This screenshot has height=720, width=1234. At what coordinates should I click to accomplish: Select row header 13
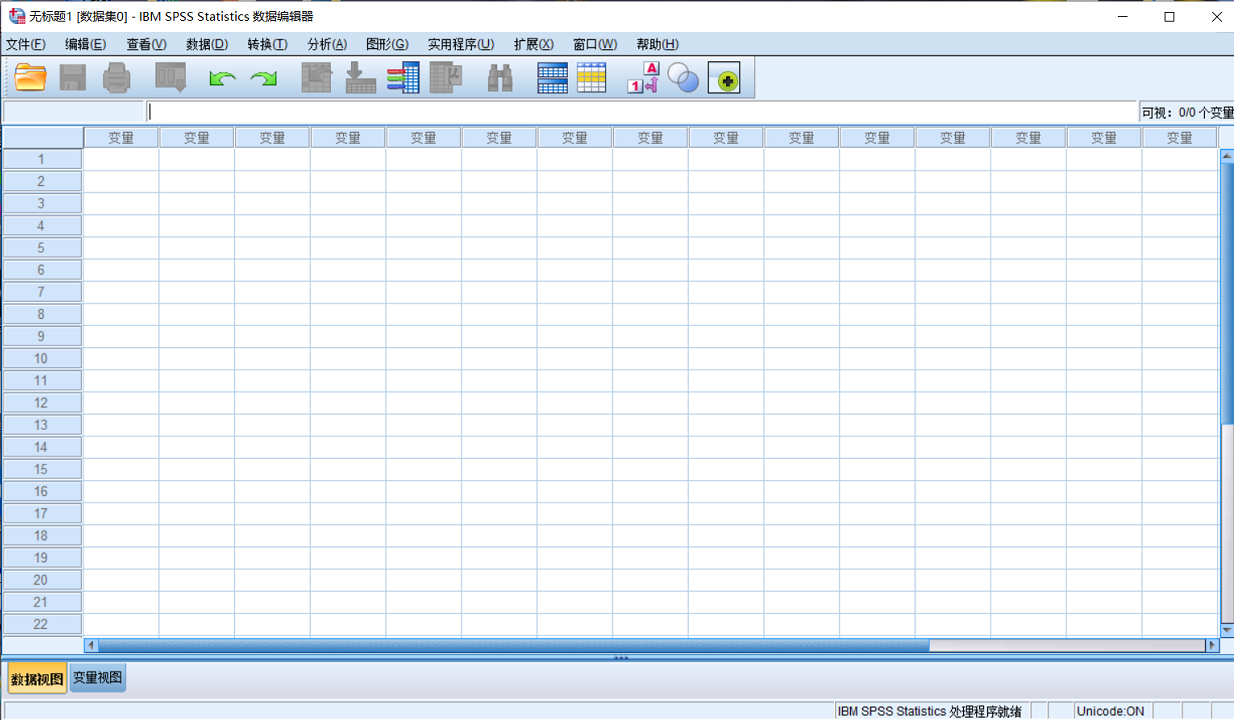pos(42,425)
